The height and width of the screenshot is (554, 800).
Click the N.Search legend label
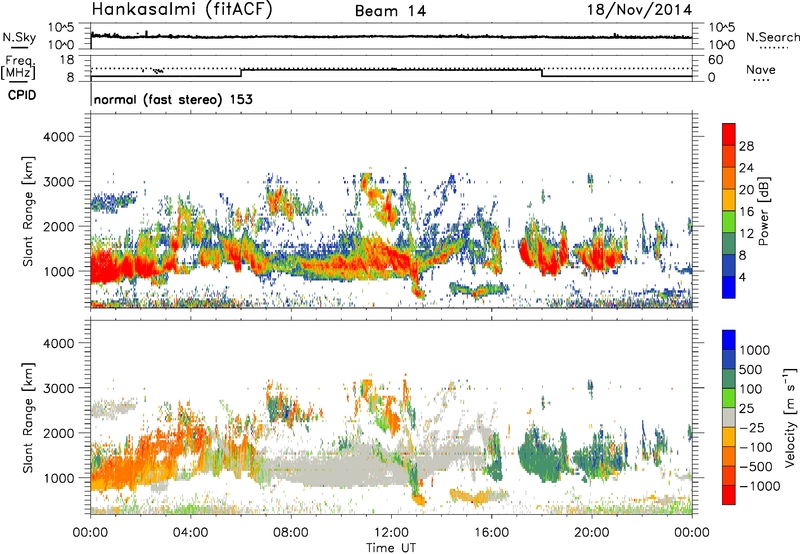(773, 37)
